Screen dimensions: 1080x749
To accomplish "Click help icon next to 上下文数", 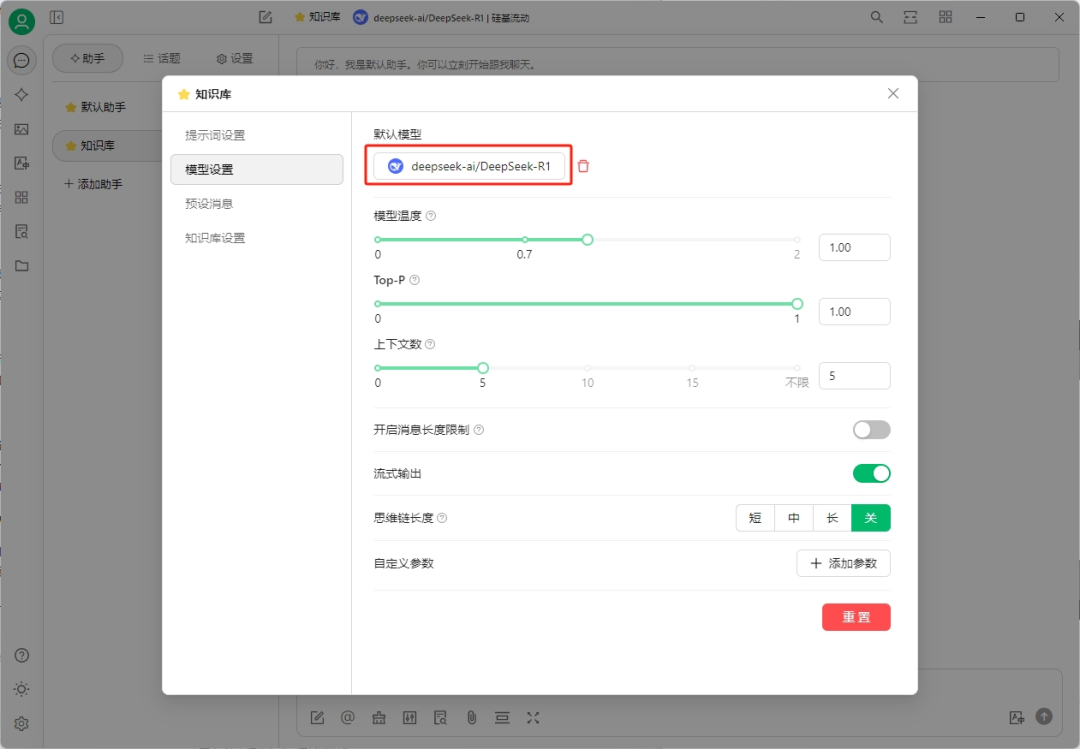I will point(430,344).
